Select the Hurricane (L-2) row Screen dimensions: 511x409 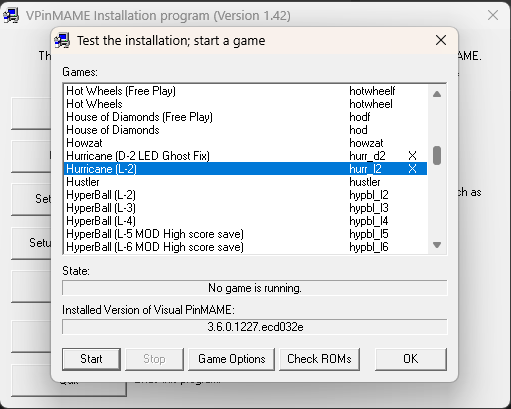[245, 169]
